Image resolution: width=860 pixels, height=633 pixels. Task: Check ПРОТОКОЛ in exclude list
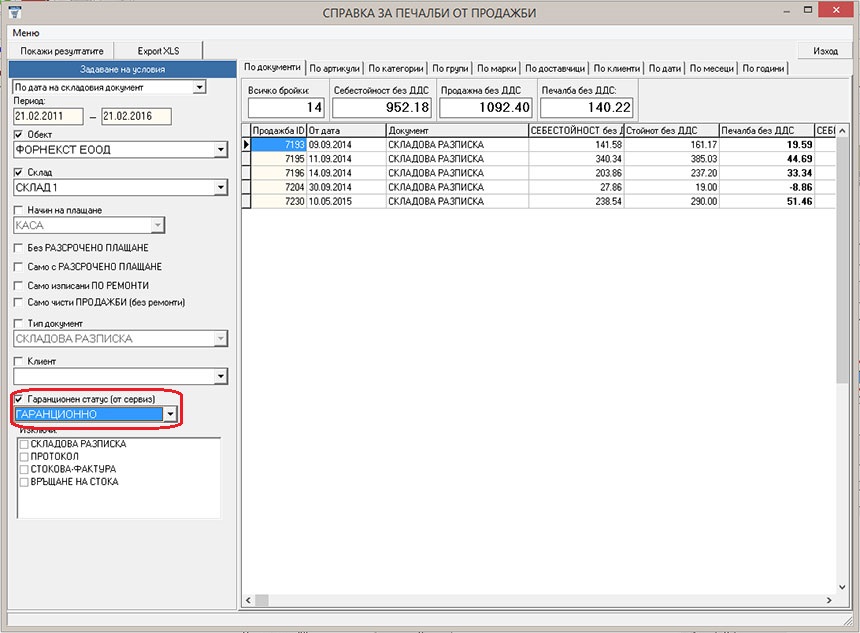(24, 456)
